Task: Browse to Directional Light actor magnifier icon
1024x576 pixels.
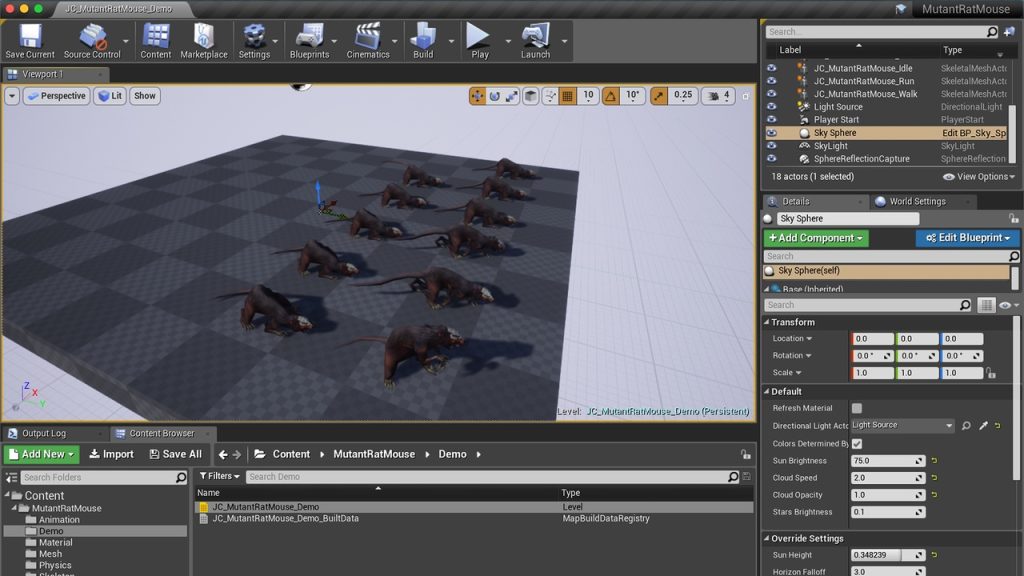Action: click(966, 426)
